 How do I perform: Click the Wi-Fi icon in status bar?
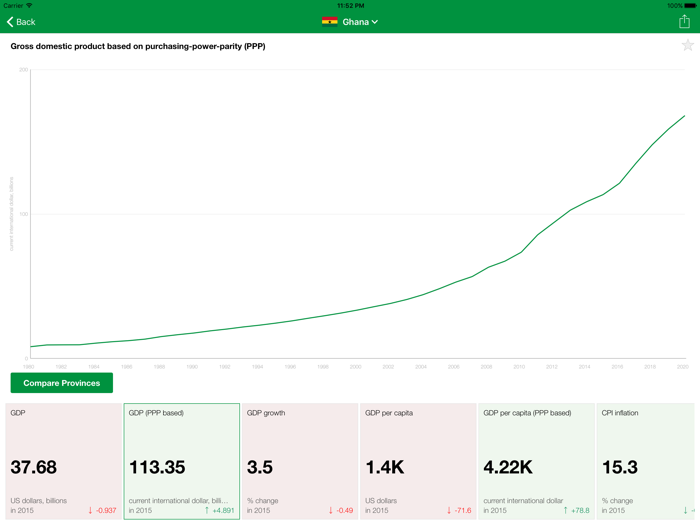point(29,5)
